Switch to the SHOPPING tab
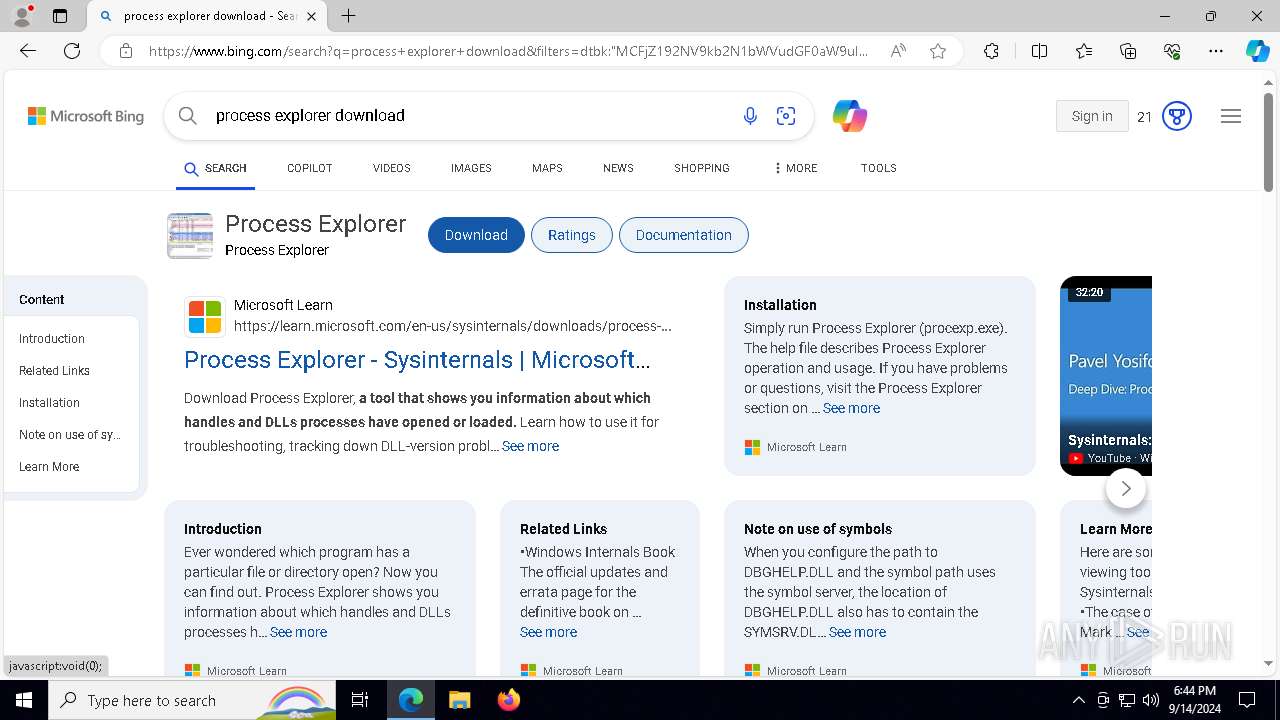Viewport: 1280px width, 720px height. [x=702, y=168]
